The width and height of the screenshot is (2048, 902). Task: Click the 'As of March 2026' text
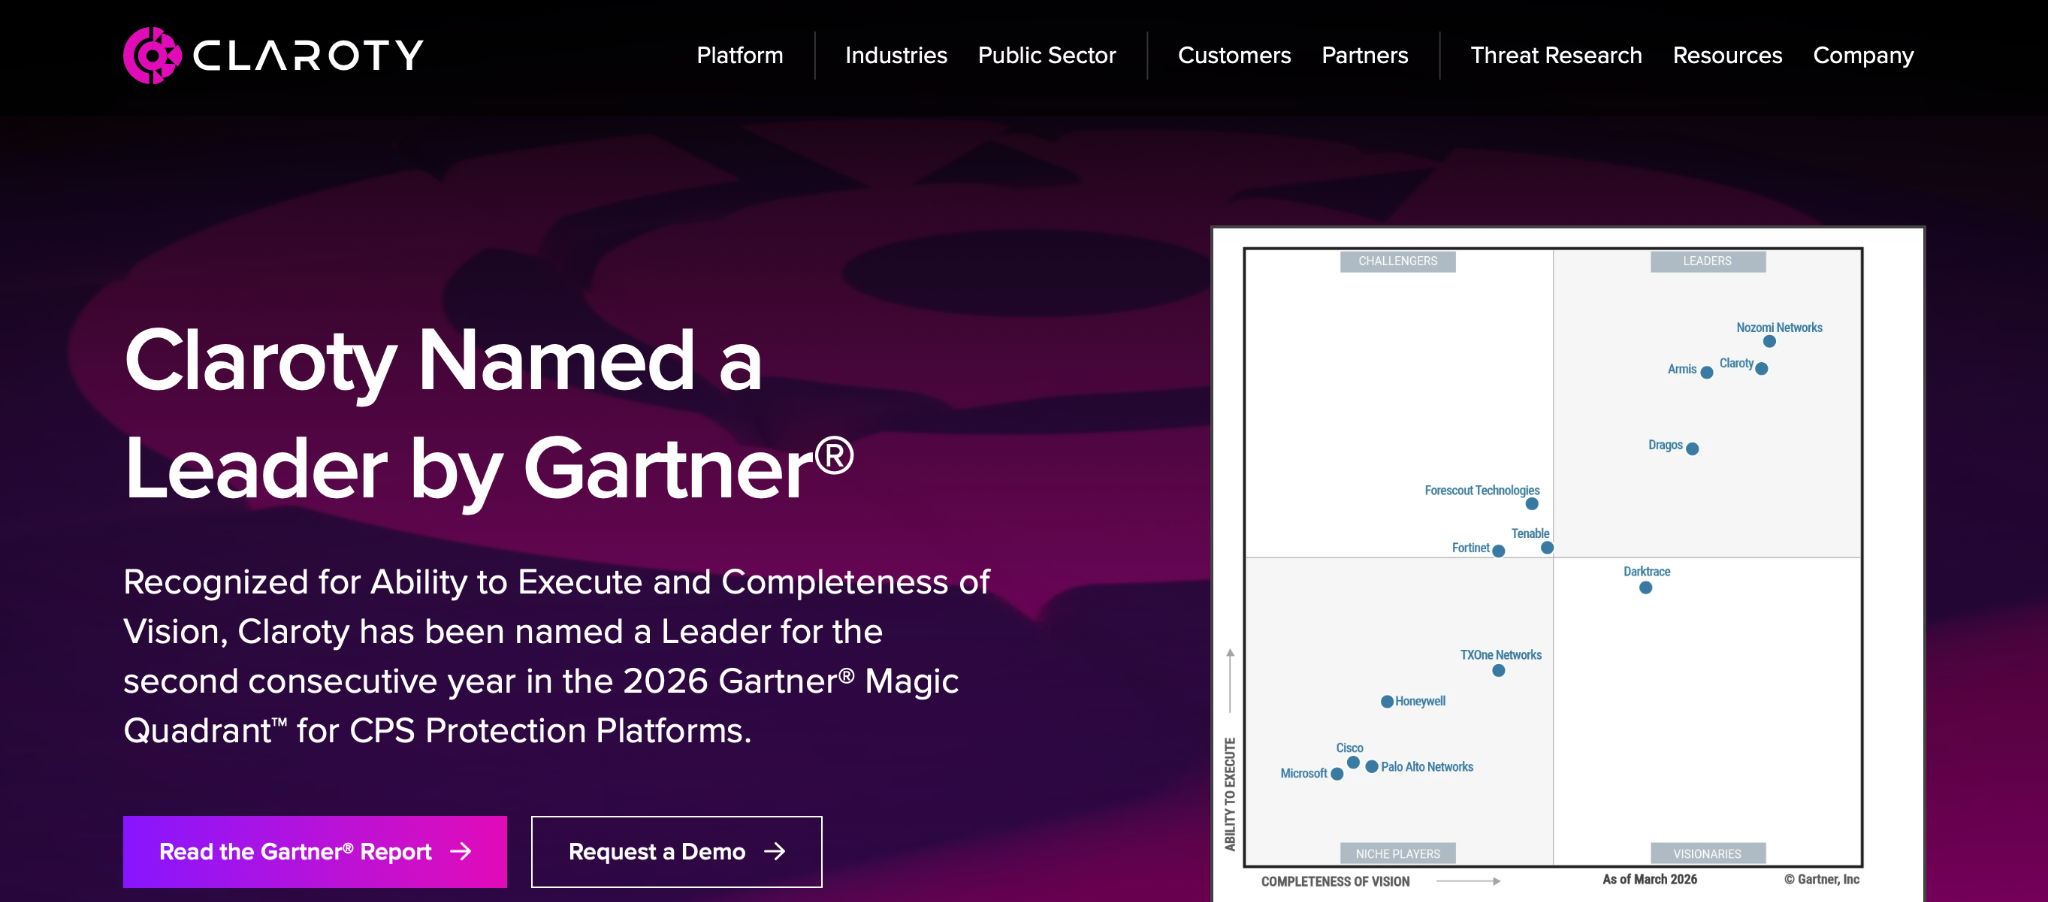1650,879
